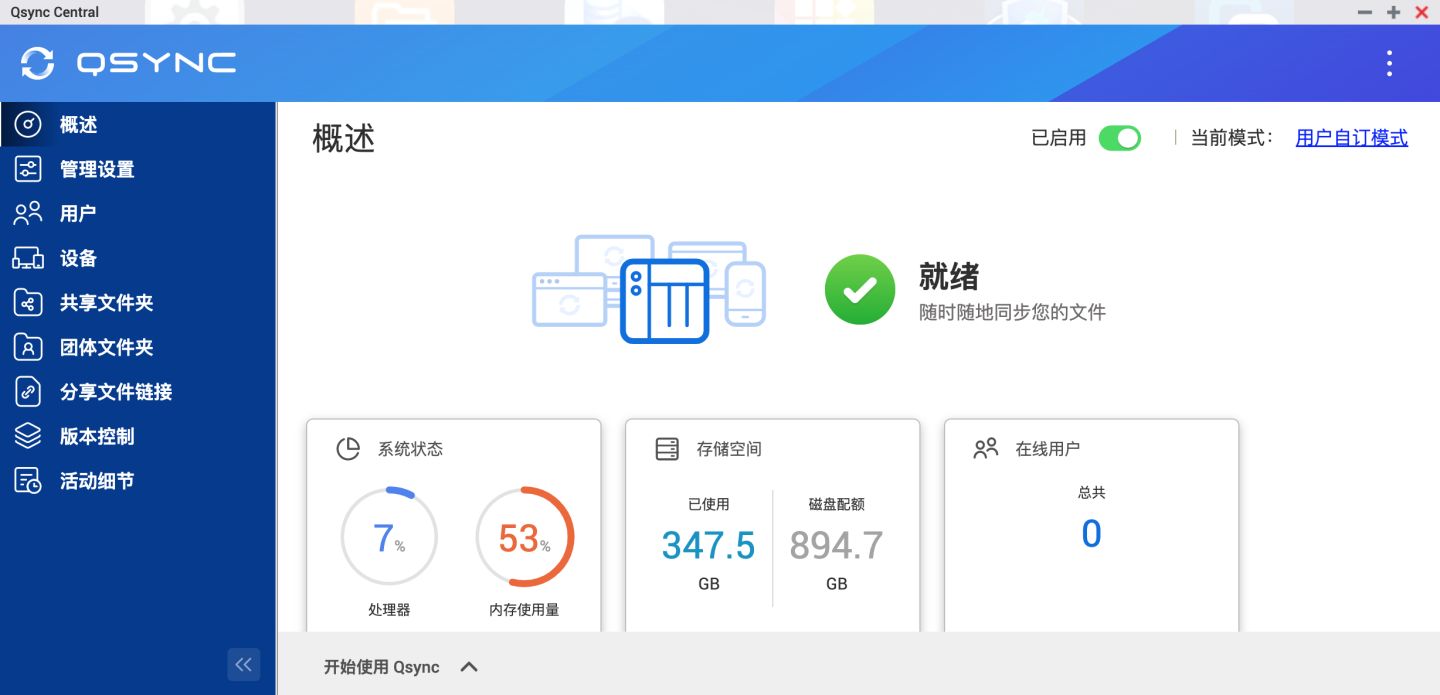Open the three-dot menu in top right
The image size is (1440, 695).
coord(1389,62)
